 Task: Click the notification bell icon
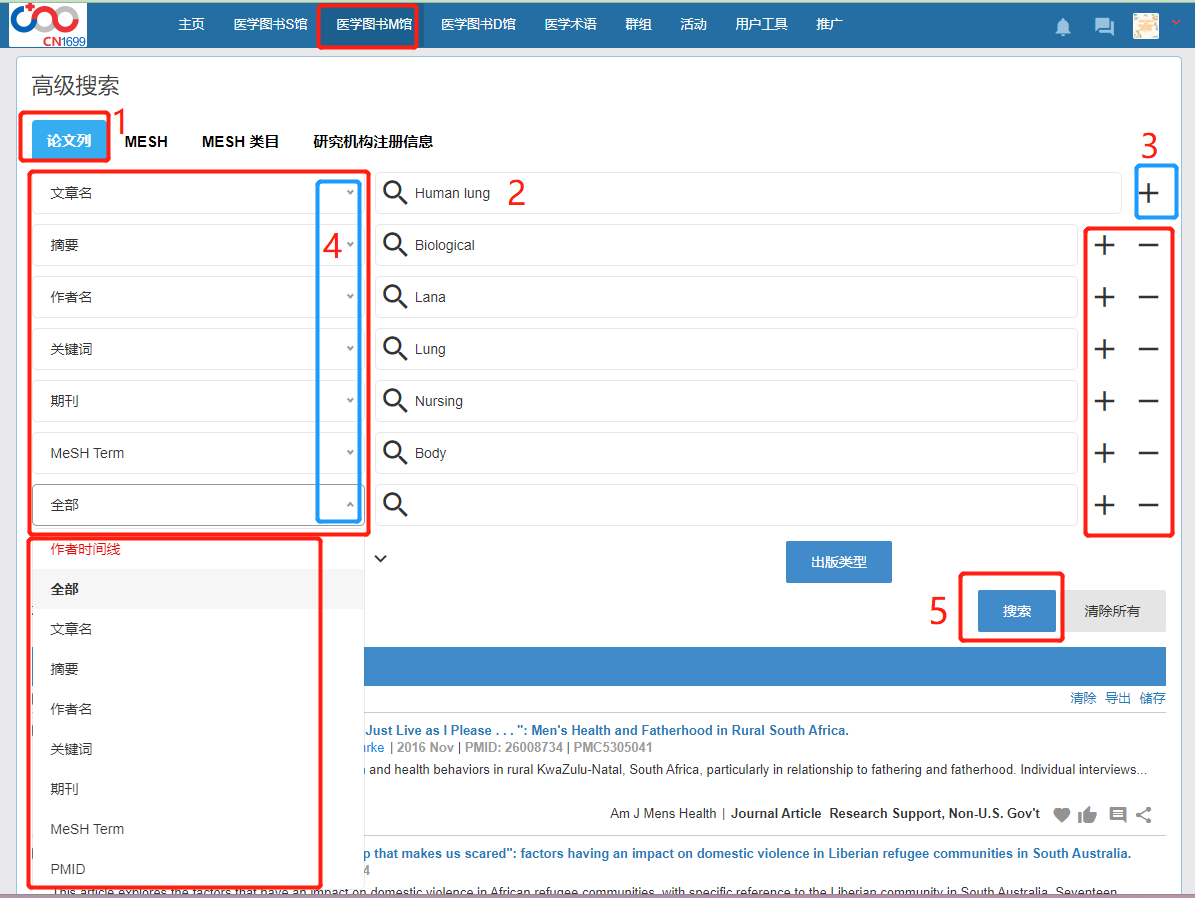click(1063, 27)
